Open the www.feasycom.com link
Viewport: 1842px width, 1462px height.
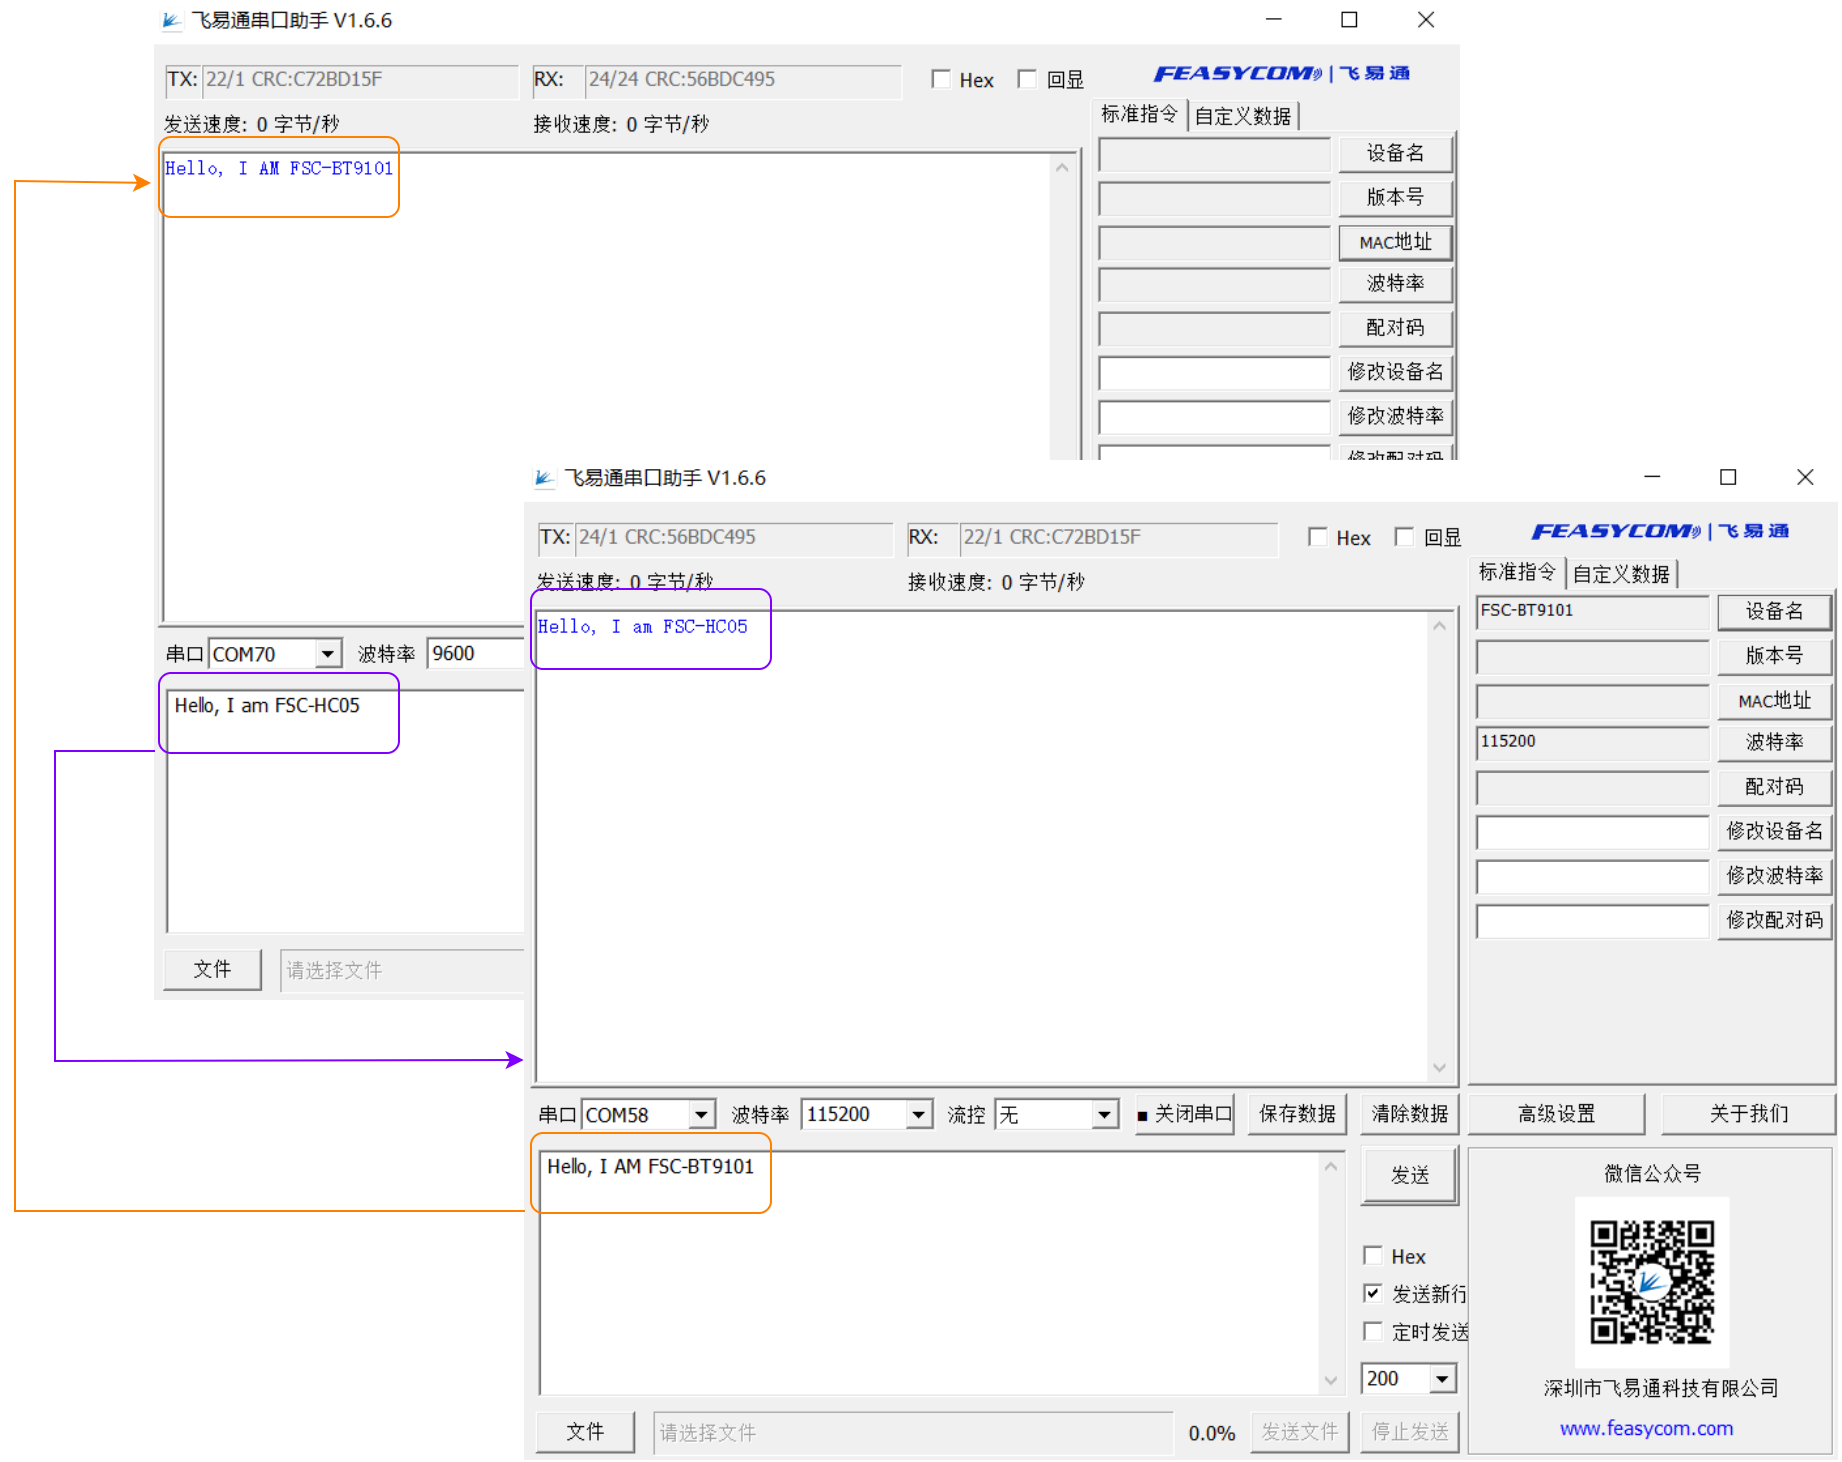tap(1646, 1428)
